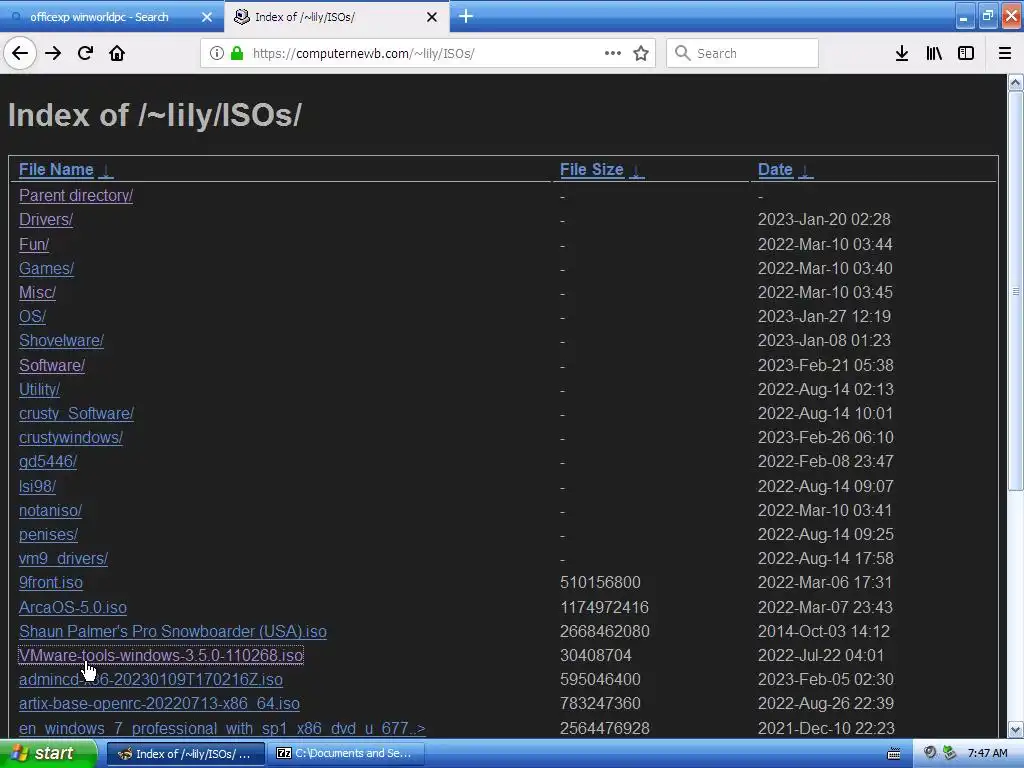Open the Windows Start menu

48,754
